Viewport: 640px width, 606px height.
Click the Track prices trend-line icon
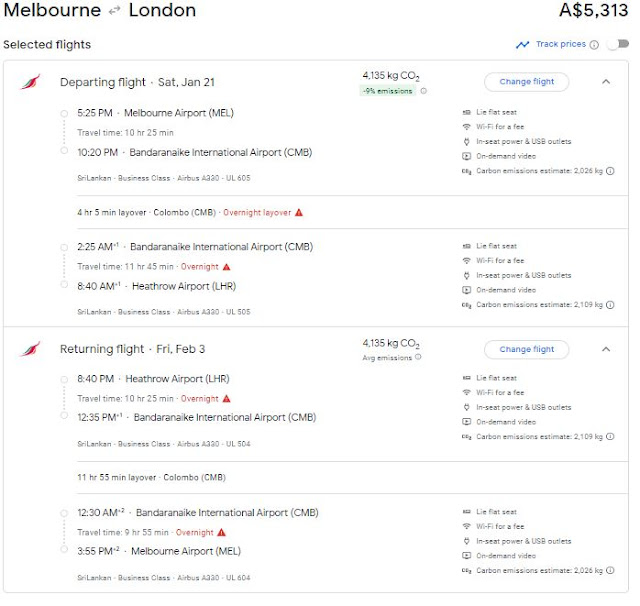[522, 44]
